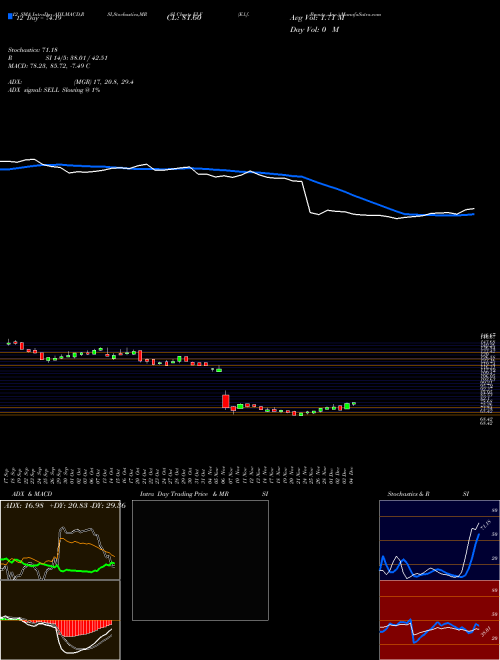
Task: Click the 'ADX: 16.98 +DY: 20.83 -DY: 29.36' readout
Action: tap(64, 506)
